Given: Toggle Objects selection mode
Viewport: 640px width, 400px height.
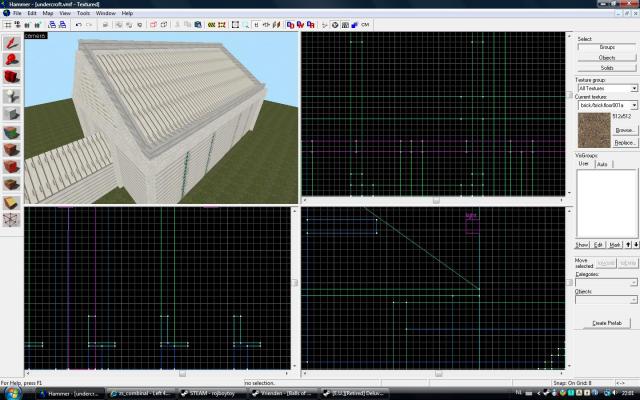Looking at the screenshot, I should 607,57.
